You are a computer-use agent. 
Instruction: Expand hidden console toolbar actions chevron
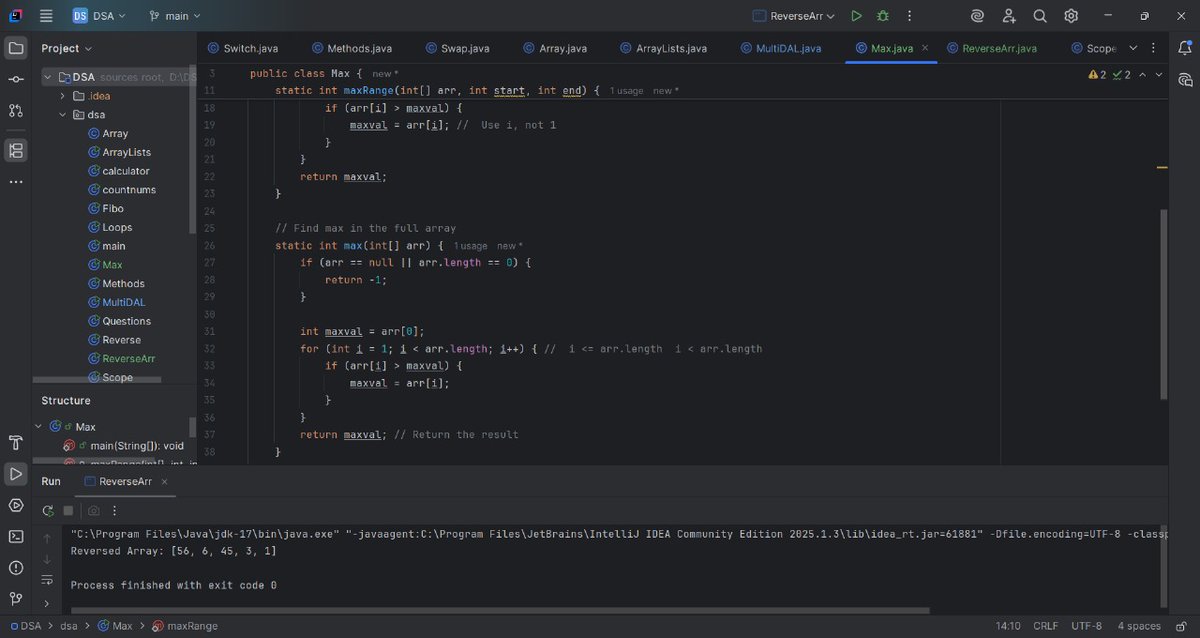47,603
